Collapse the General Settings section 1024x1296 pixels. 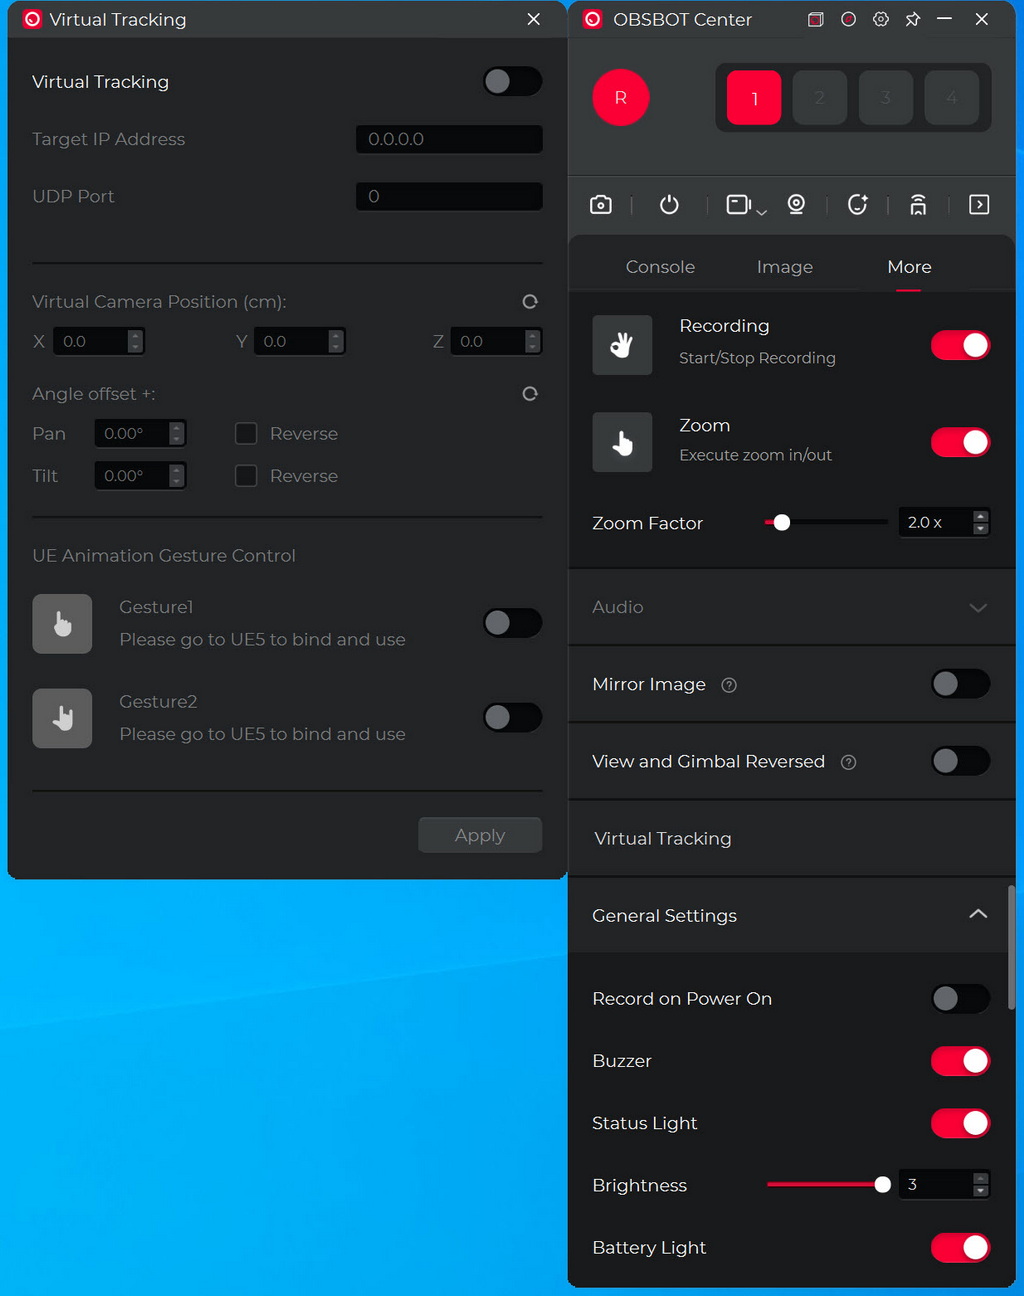(978, 915)
